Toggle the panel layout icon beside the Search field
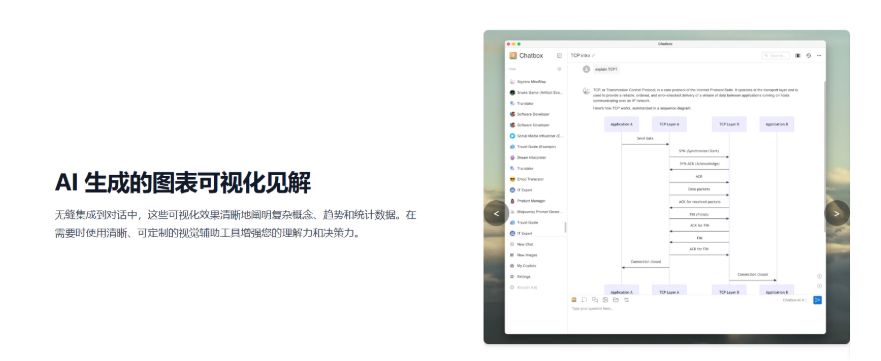Image resolution: width=881 pixels, height=361 pixels. (798, 56)
